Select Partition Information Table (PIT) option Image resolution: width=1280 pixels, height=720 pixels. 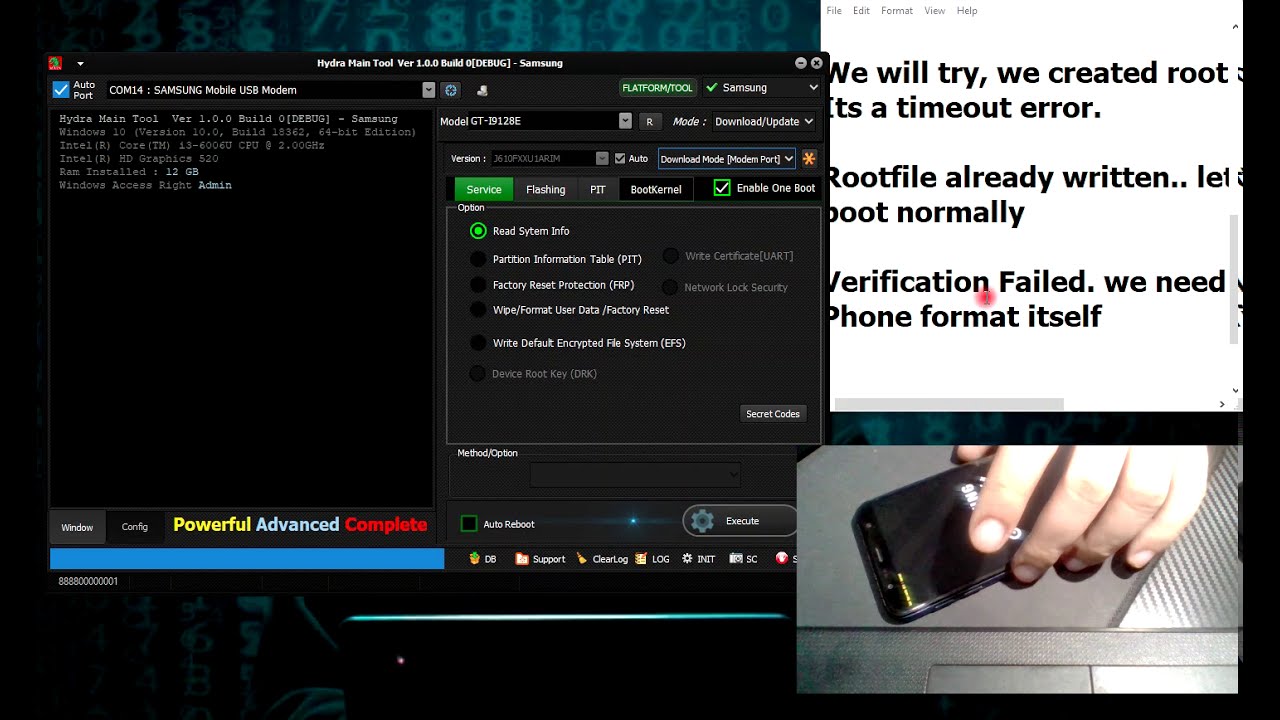click(x=478, y=259)
